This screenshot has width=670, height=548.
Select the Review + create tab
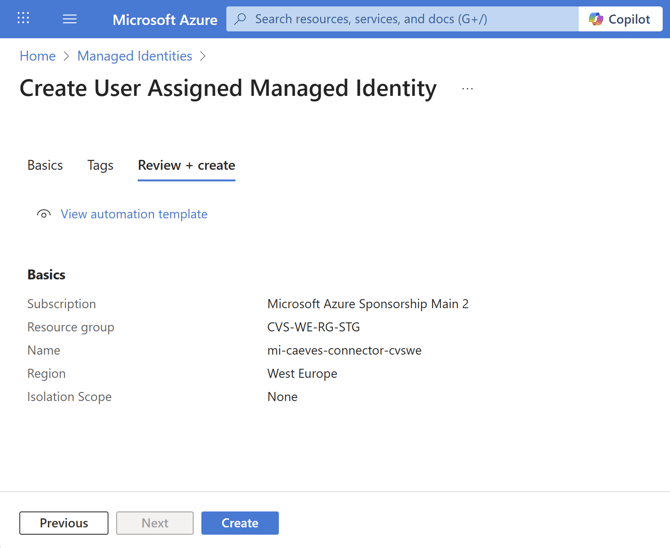pos(186,165)
